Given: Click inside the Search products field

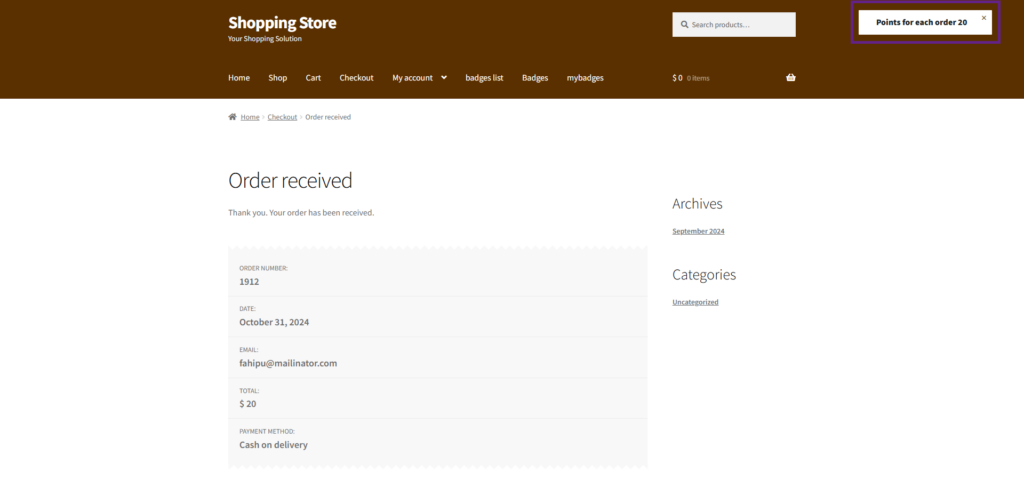Looking at the screenshot, I should (740, 25).
